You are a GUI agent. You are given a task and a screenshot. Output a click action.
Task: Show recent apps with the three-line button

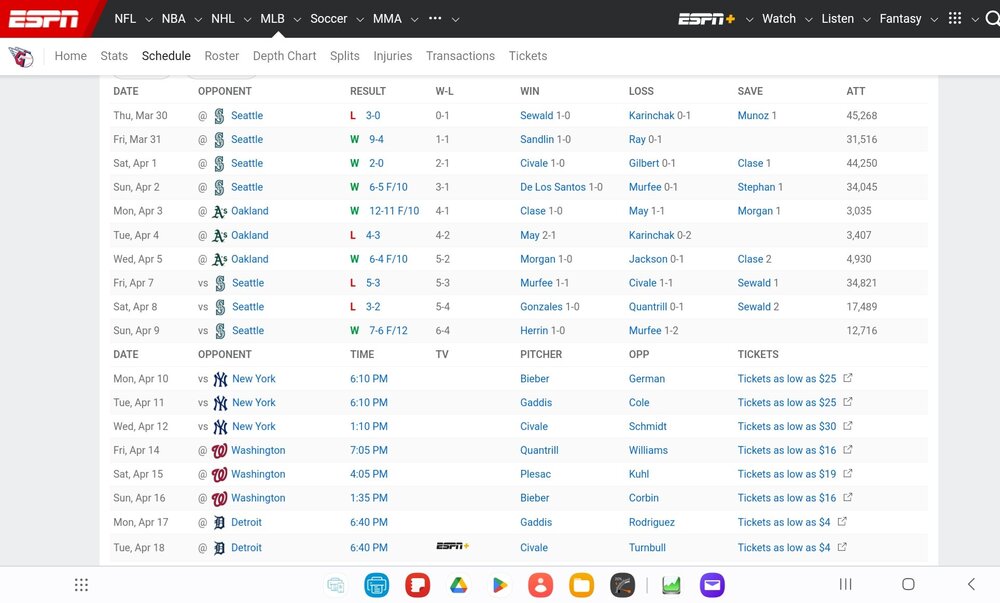(845, 584)
